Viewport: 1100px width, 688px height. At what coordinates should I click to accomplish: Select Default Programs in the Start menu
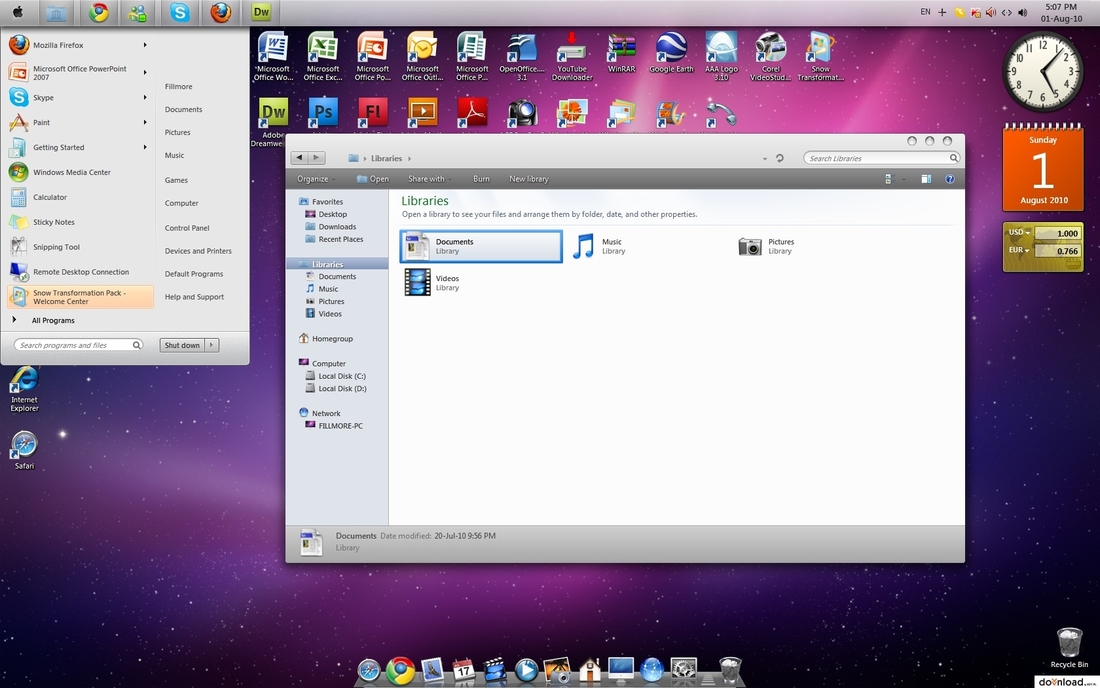(194, 274)
